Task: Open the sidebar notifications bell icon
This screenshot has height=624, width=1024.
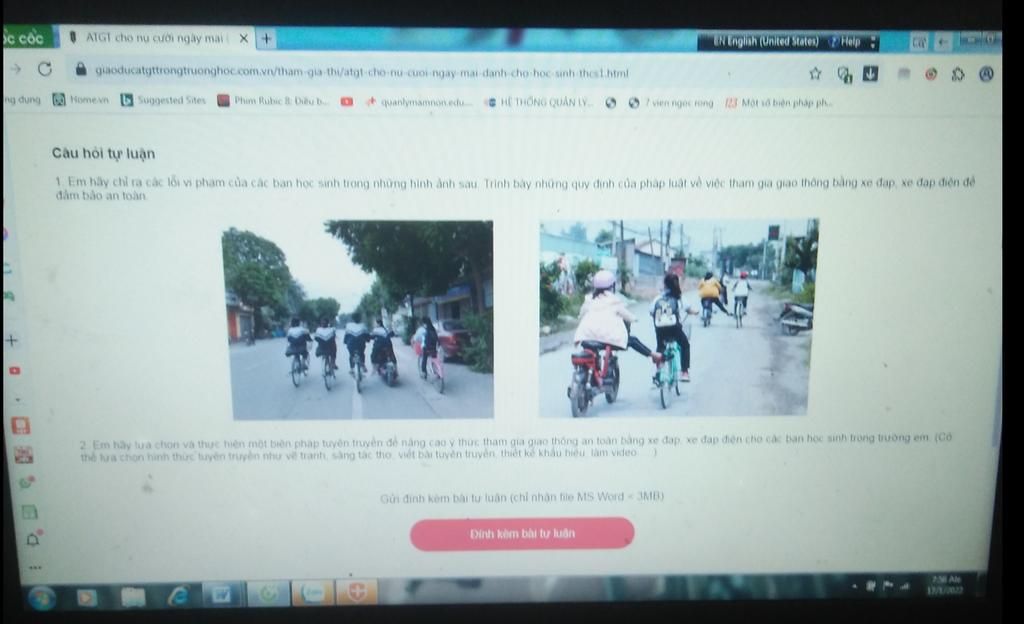Action: pyautogui.click(x=33, y=539)
